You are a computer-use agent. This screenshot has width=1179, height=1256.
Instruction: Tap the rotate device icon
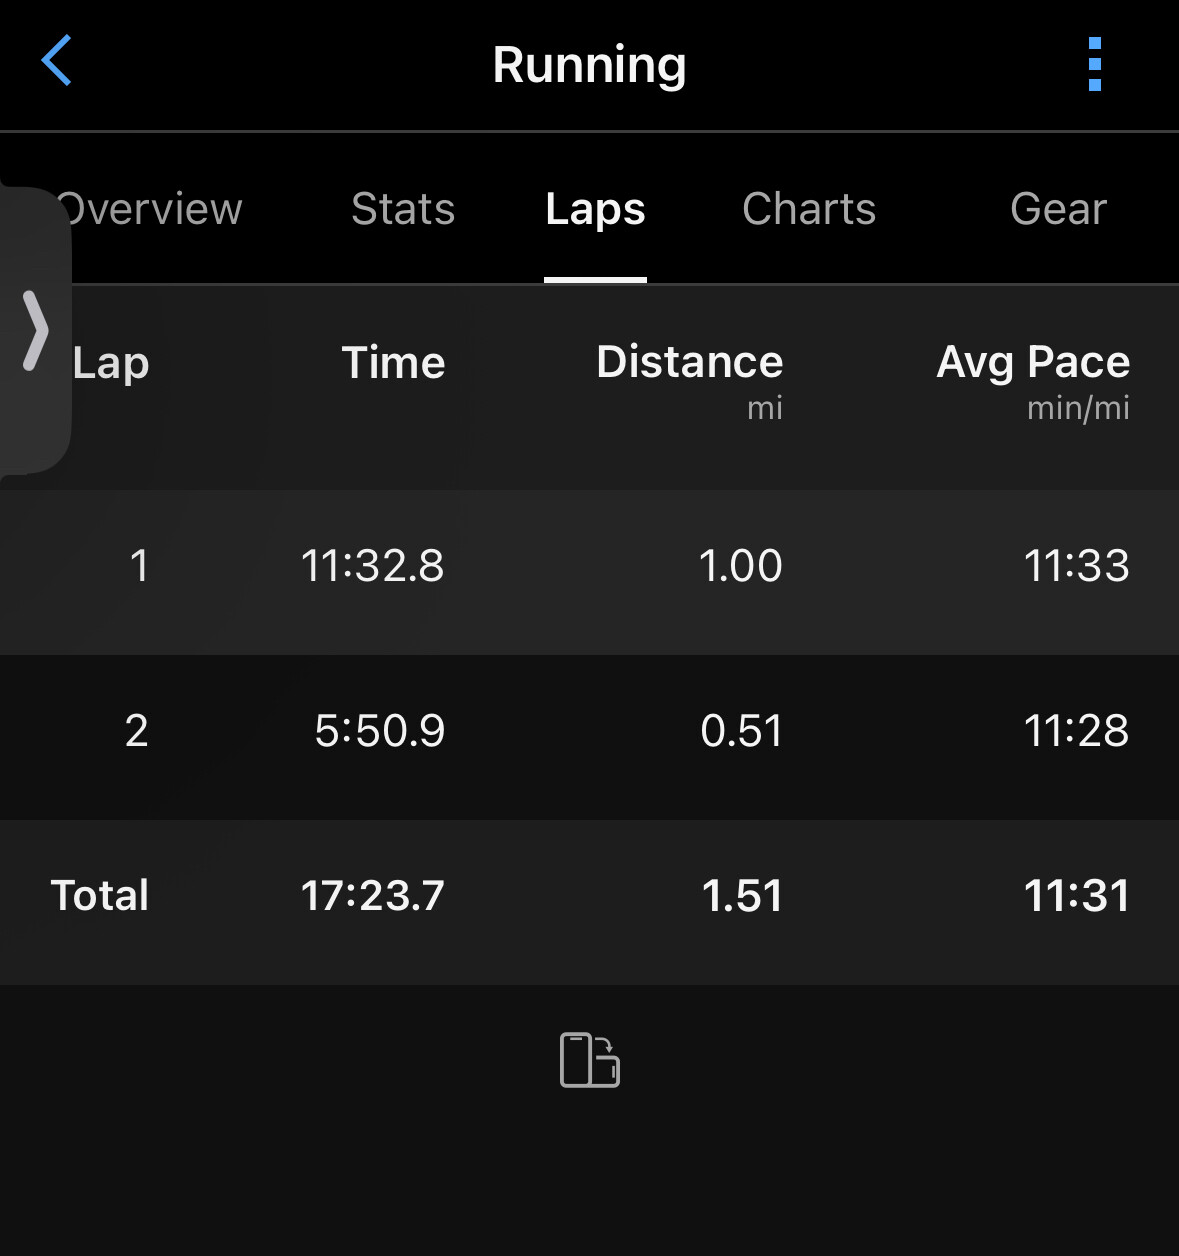click(590, 1059)
